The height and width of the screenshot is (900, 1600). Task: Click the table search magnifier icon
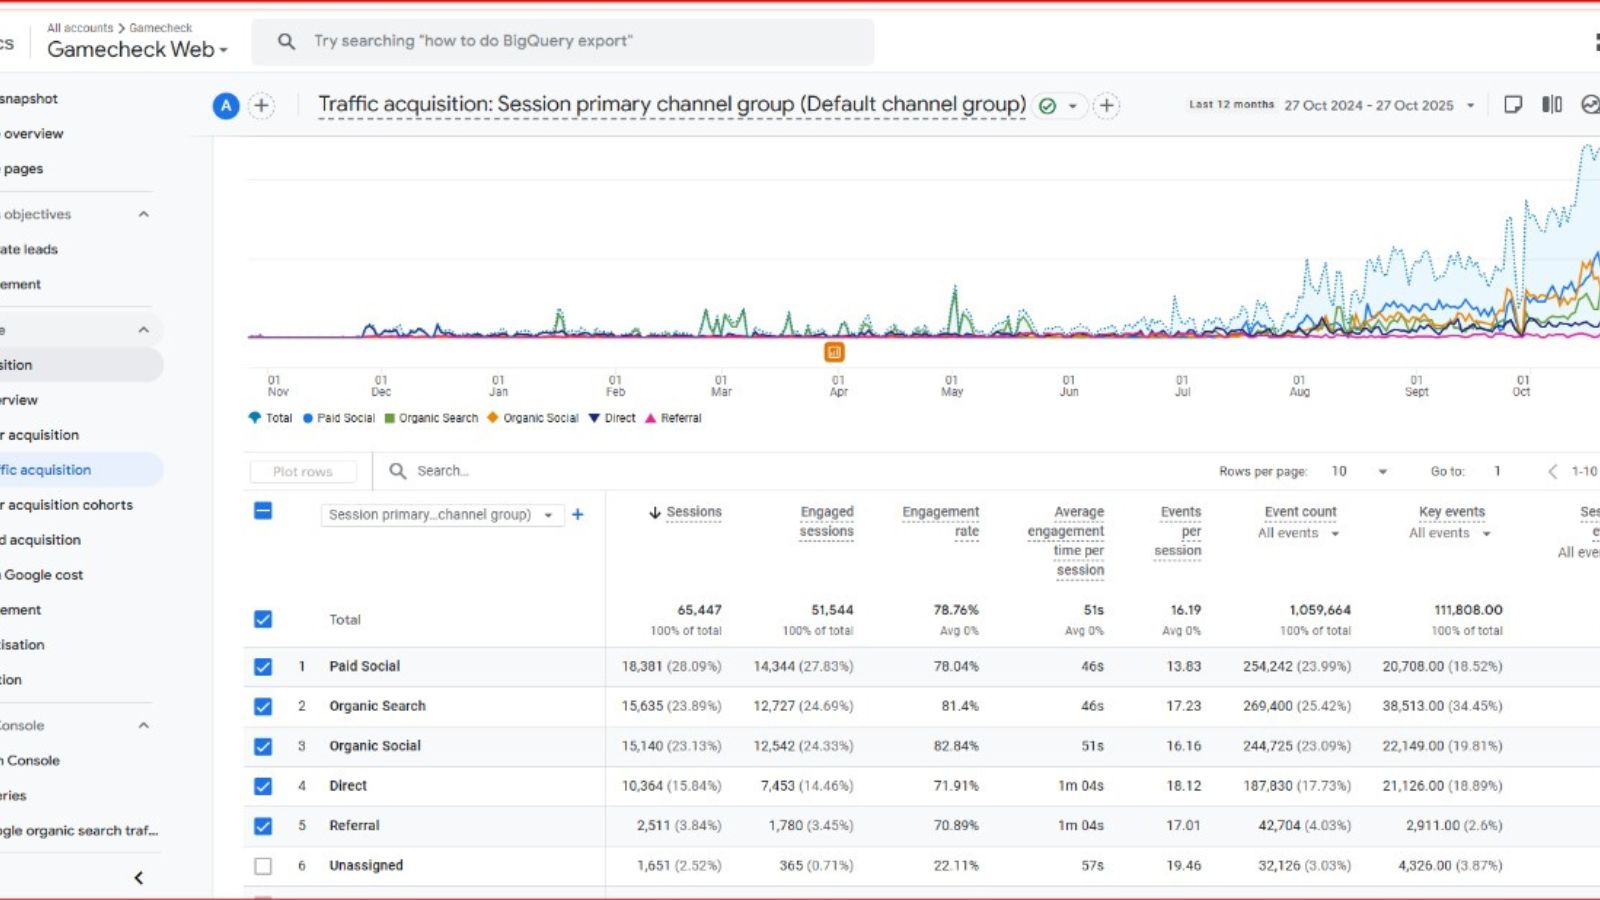point(397,471)
